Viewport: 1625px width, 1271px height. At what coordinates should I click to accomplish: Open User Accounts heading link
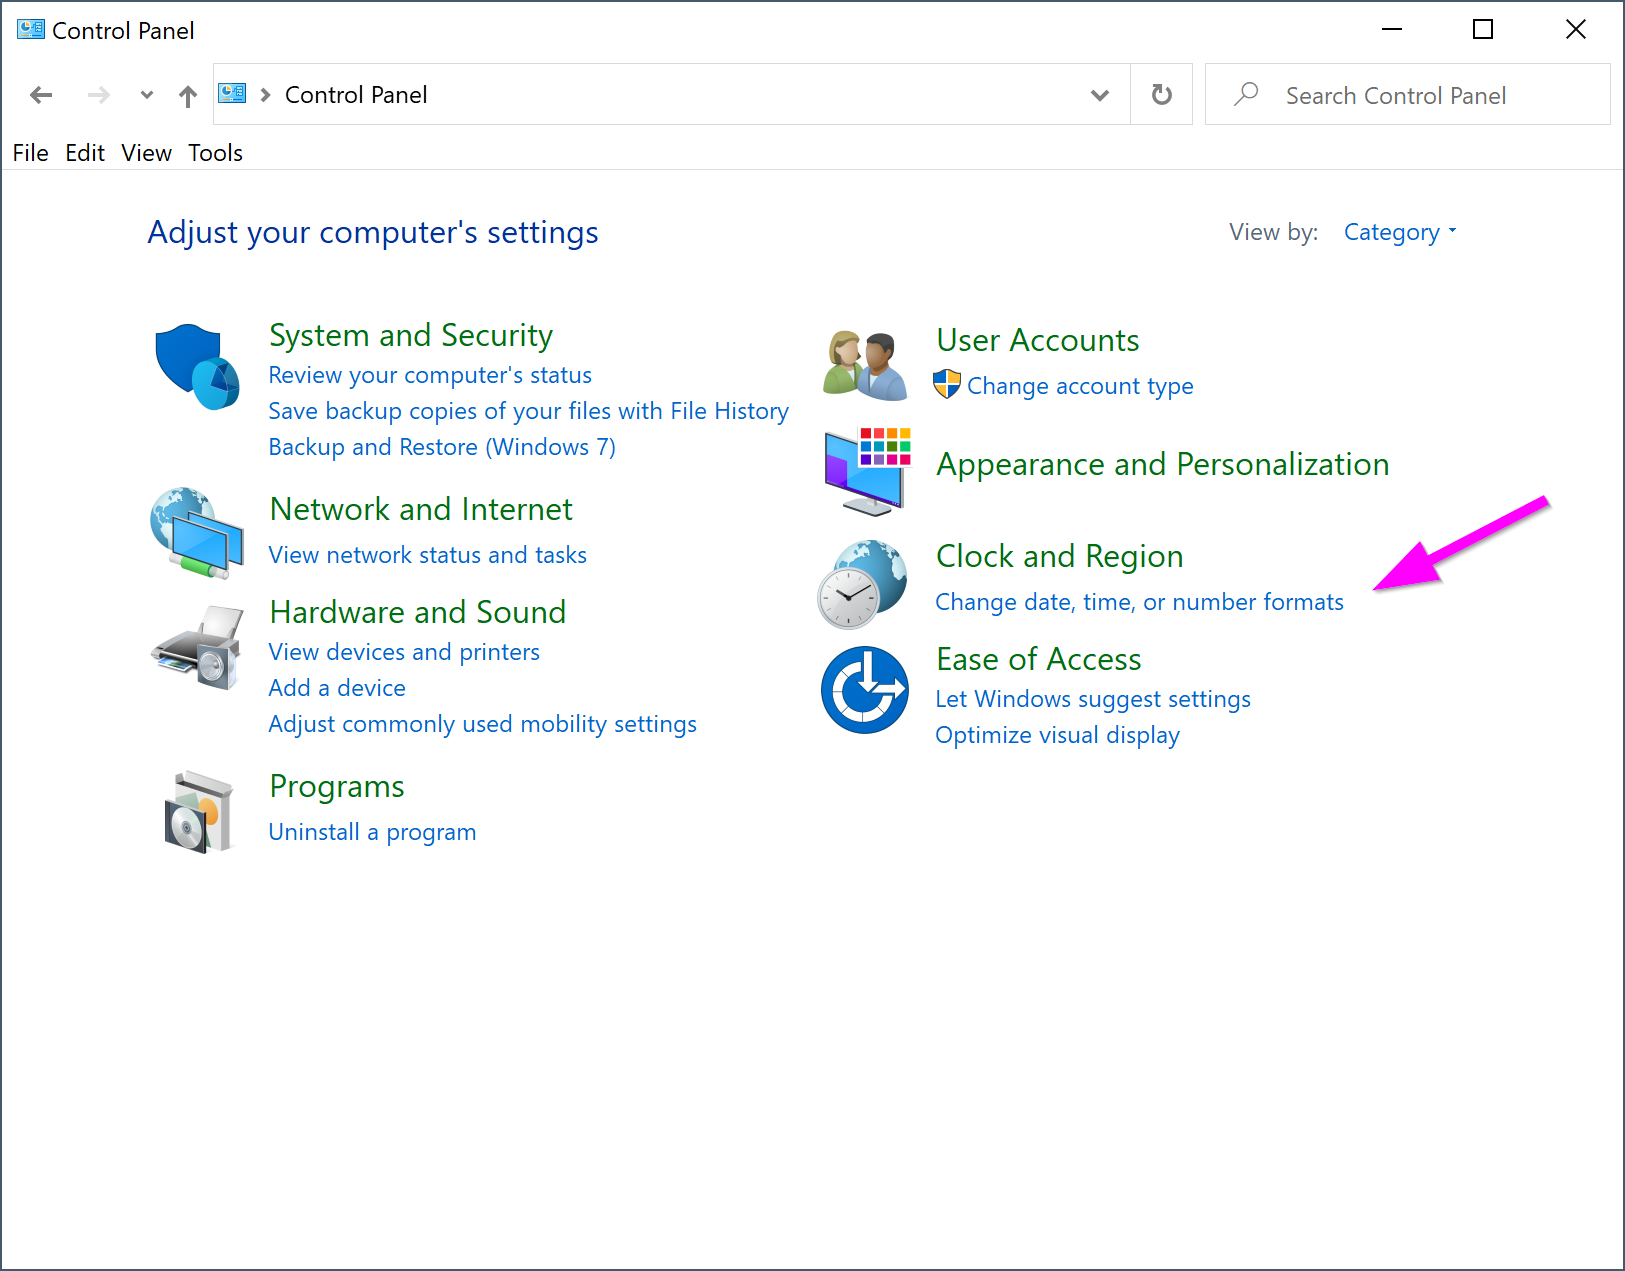(x=1038, y=340)
